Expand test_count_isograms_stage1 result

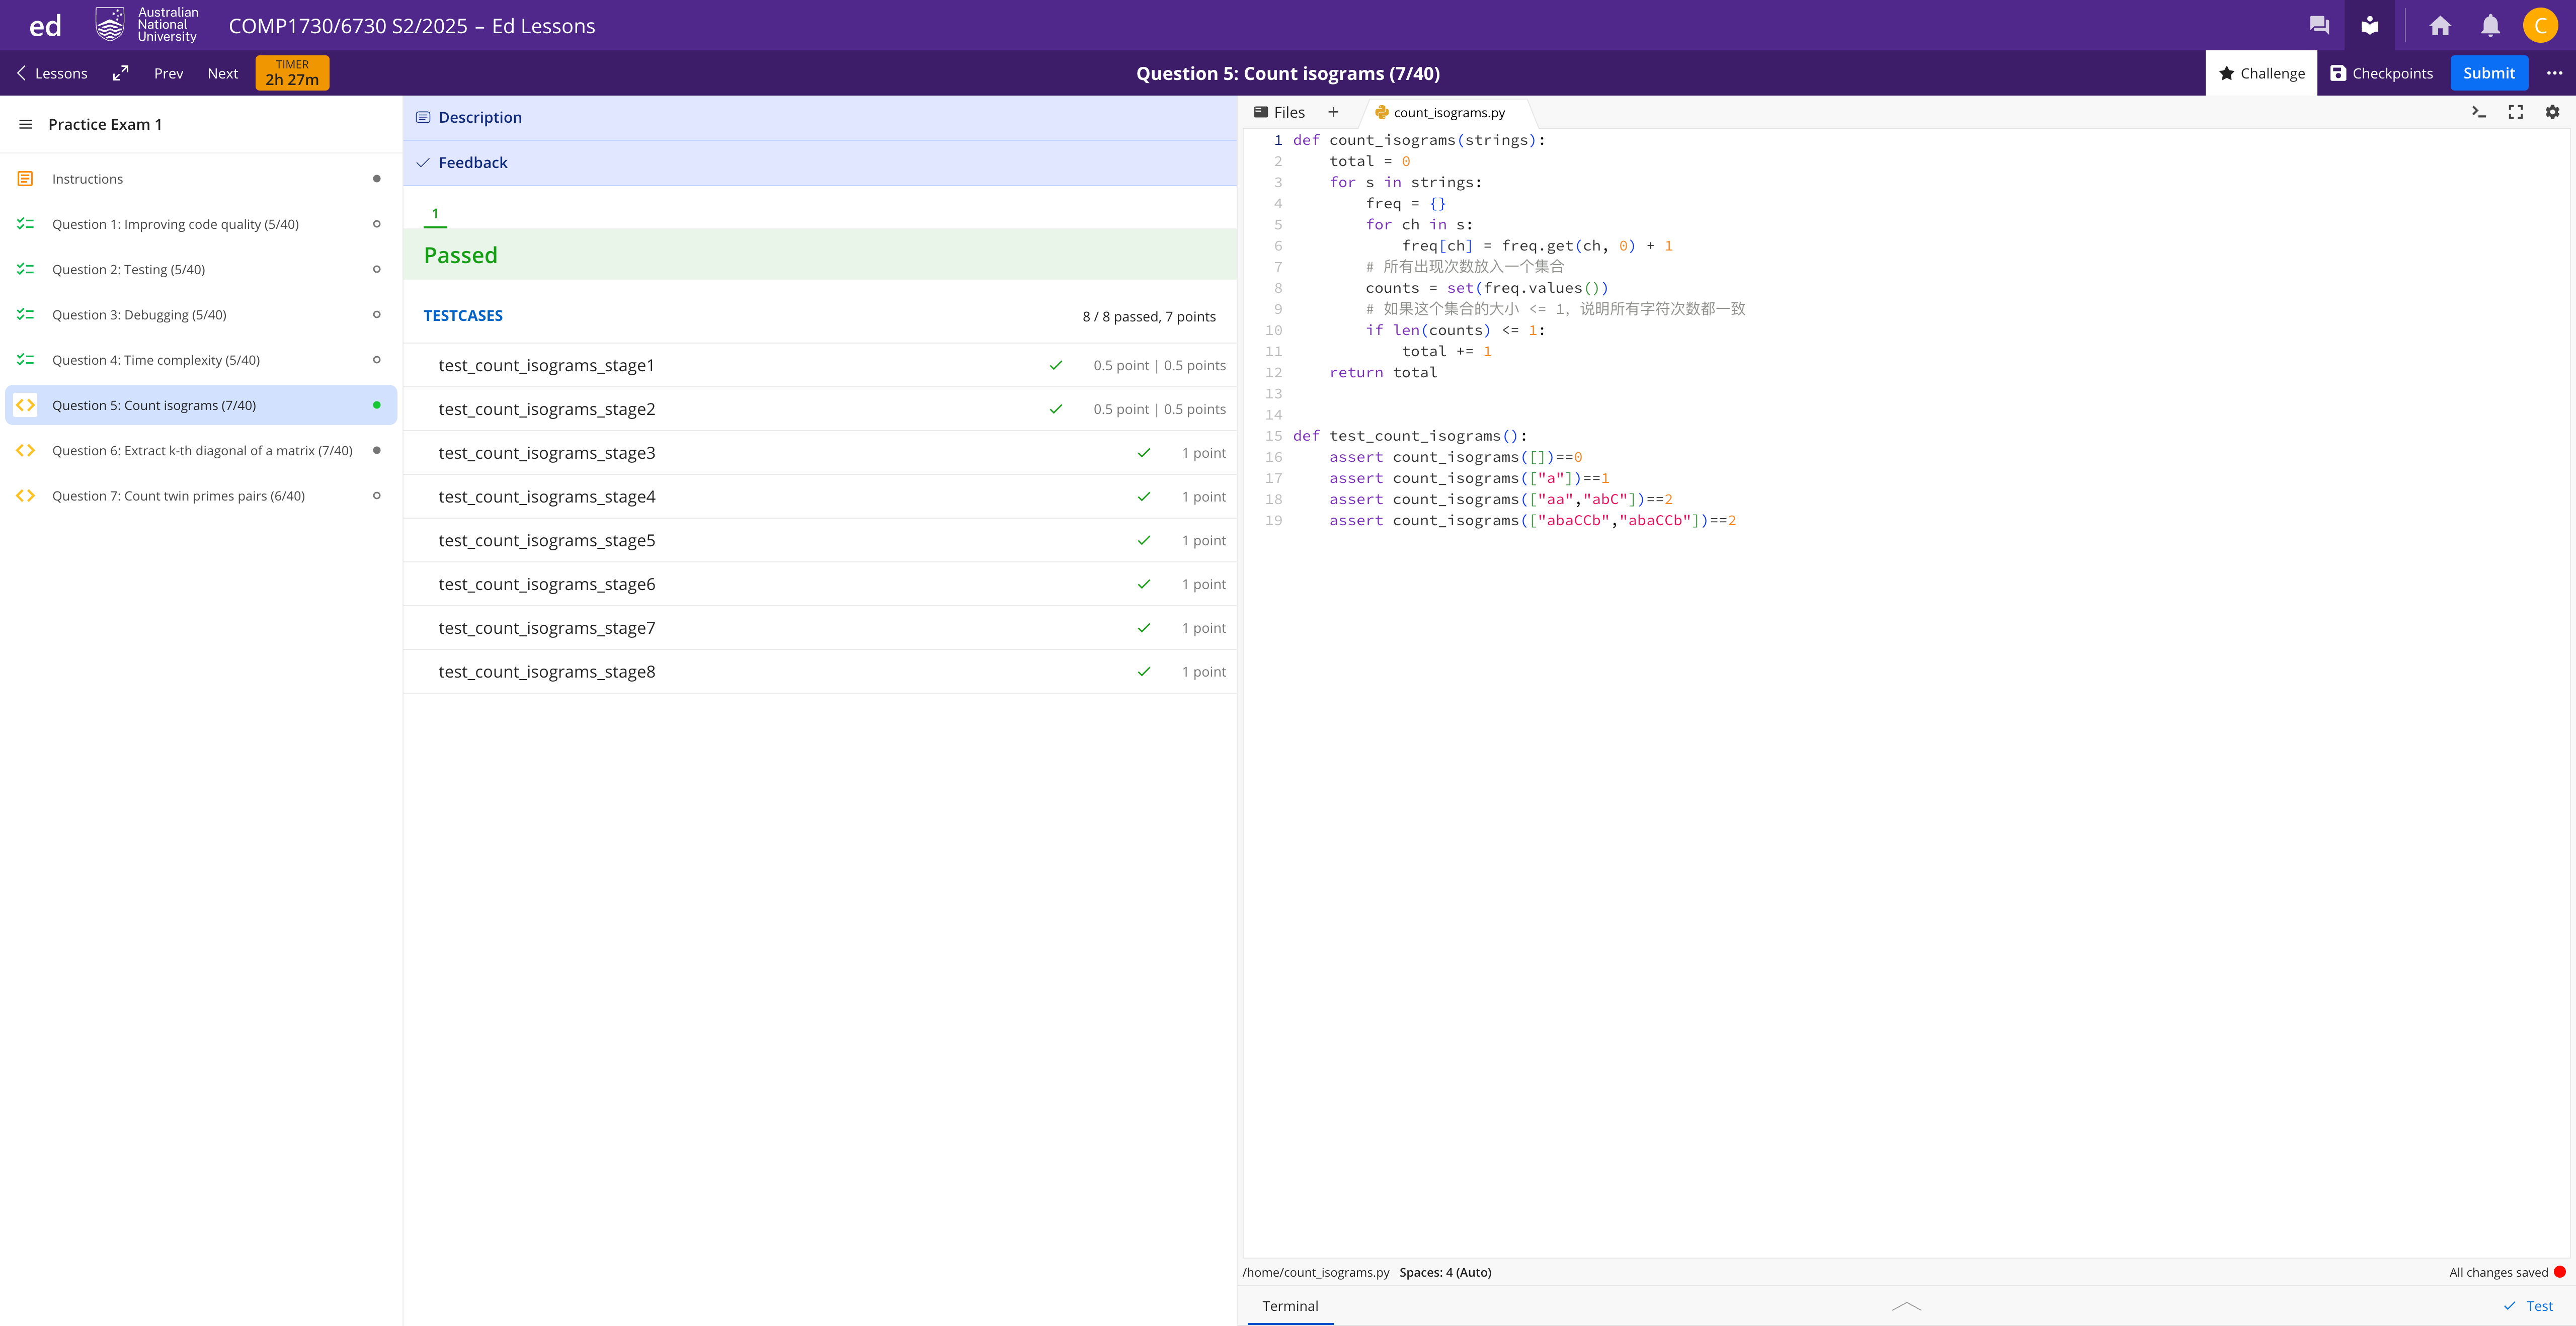click(820, 365)
